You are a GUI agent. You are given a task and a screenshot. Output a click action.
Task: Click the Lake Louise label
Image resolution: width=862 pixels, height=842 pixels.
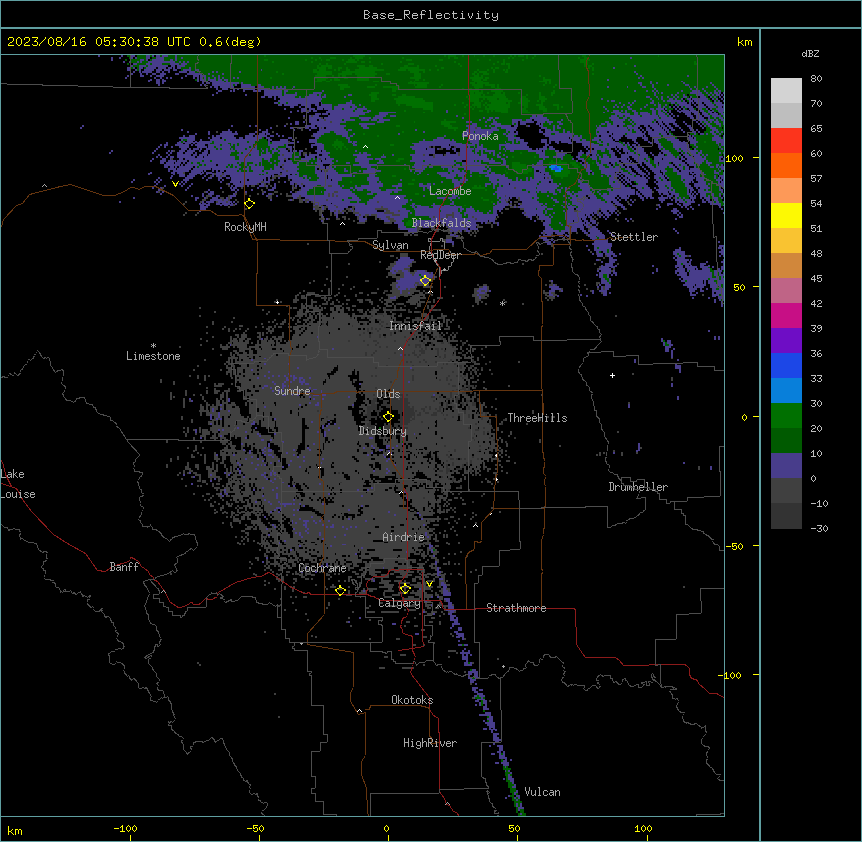coord(18,484)
